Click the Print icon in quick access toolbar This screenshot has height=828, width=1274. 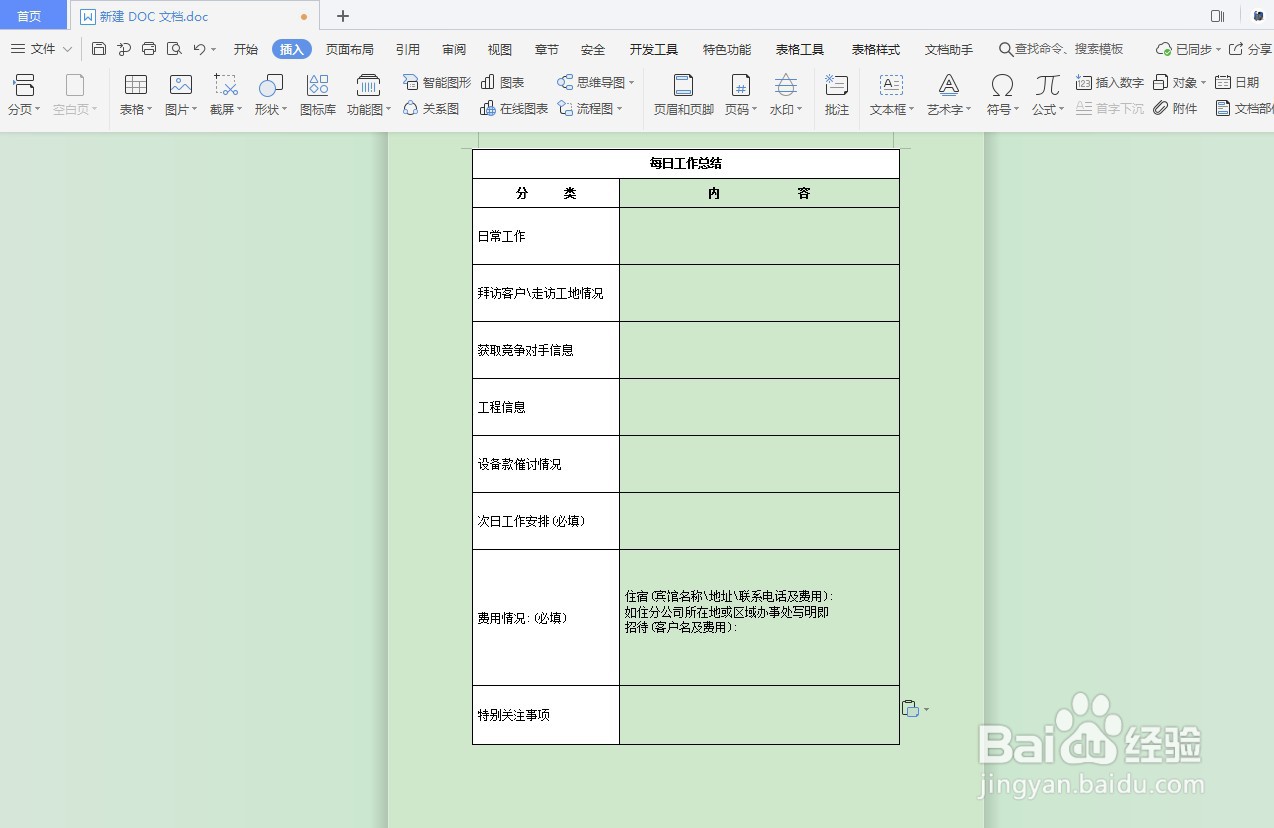pos(149,49)
